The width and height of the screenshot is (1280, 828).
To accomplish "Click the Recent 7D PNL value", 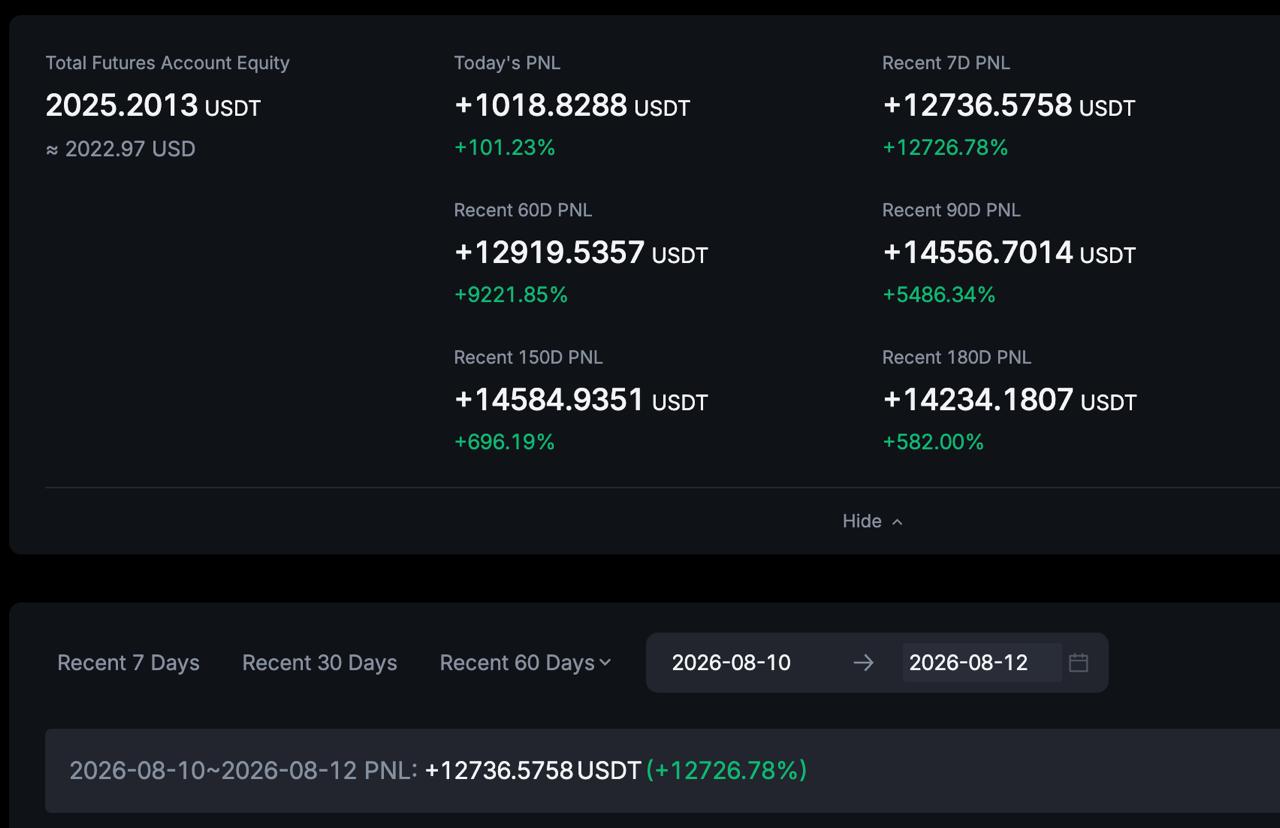I will 1009,105.
